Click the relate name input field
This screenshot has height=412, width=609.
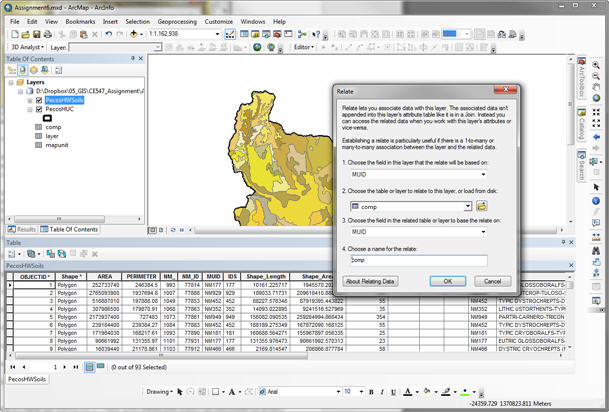pos(419,261)
